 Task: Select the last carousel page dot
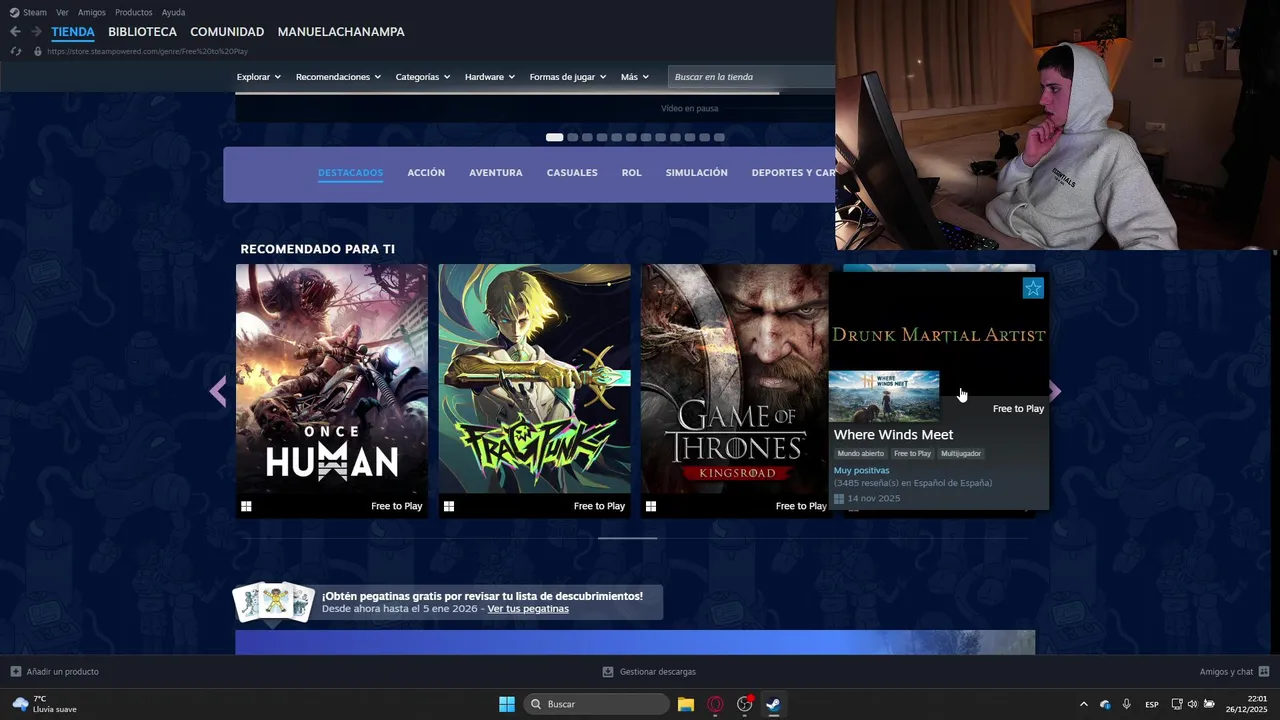click(719, 137)
